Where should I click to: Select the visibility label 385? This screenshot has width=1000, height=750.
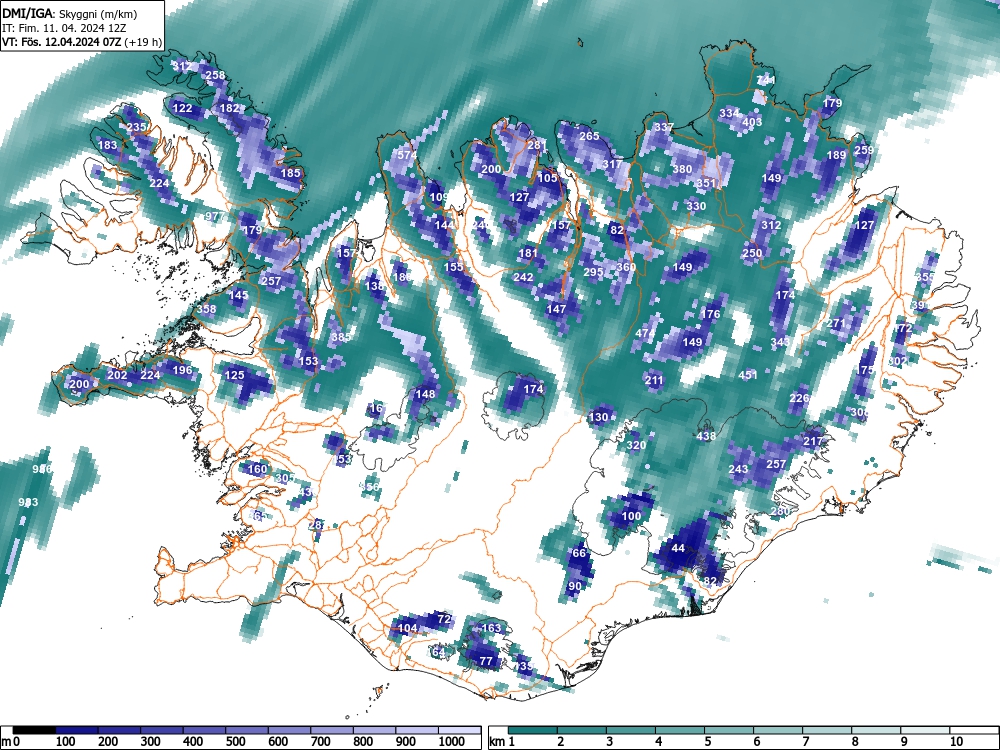[x=341, y=337]
